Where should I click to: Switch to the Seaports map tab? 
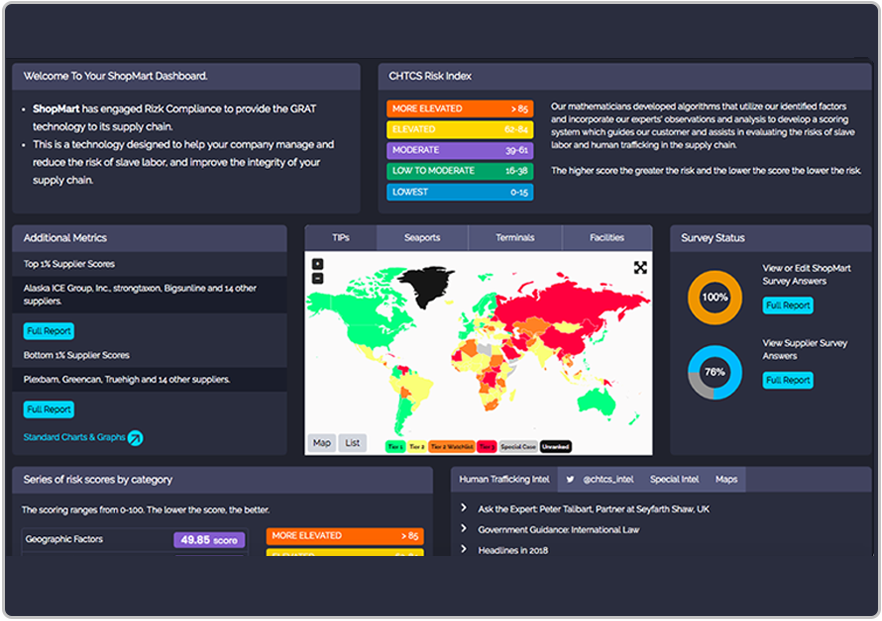pos(422,238)
